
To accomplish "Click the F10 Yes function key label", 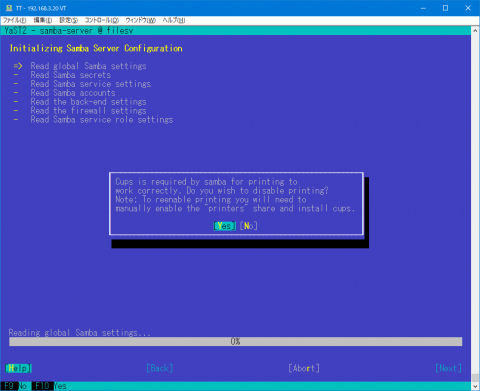I will pos(49,386).
